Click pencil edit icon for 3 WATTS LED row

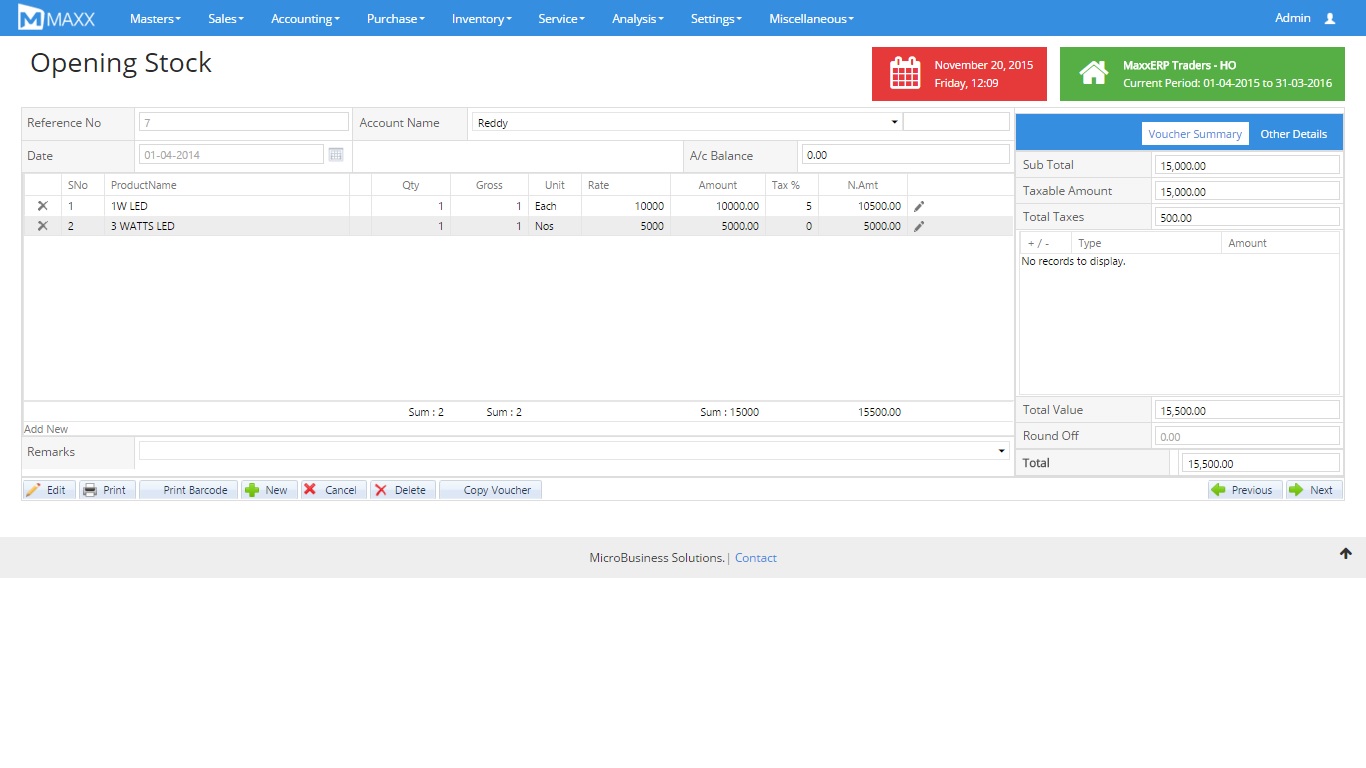(x=919, y=226)
